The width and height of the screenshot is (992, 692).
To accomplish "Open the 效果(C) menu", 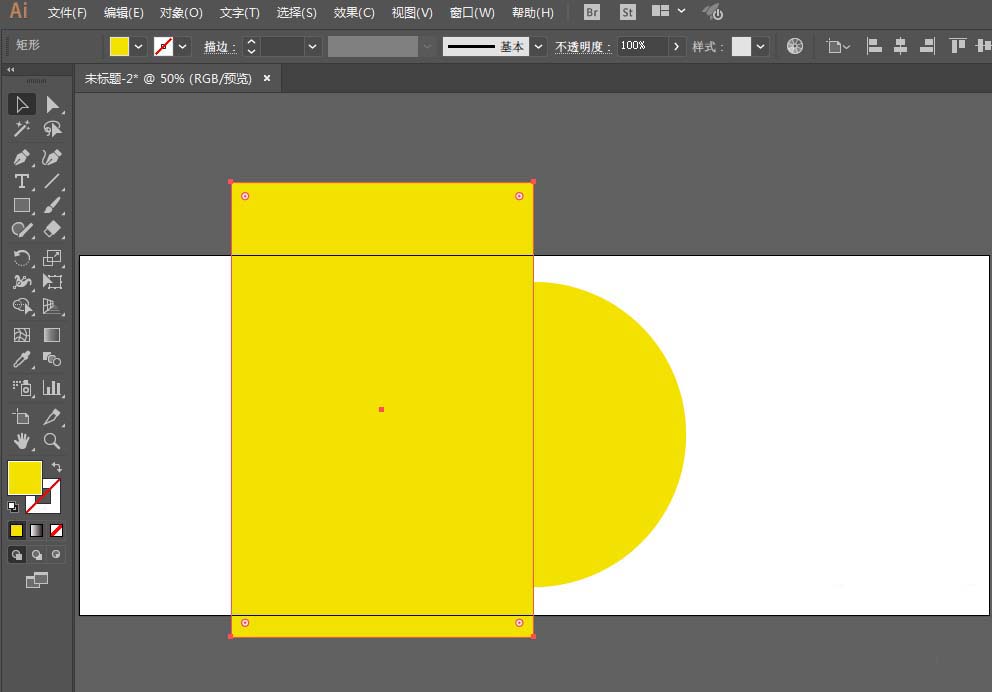I will [354, 13].
